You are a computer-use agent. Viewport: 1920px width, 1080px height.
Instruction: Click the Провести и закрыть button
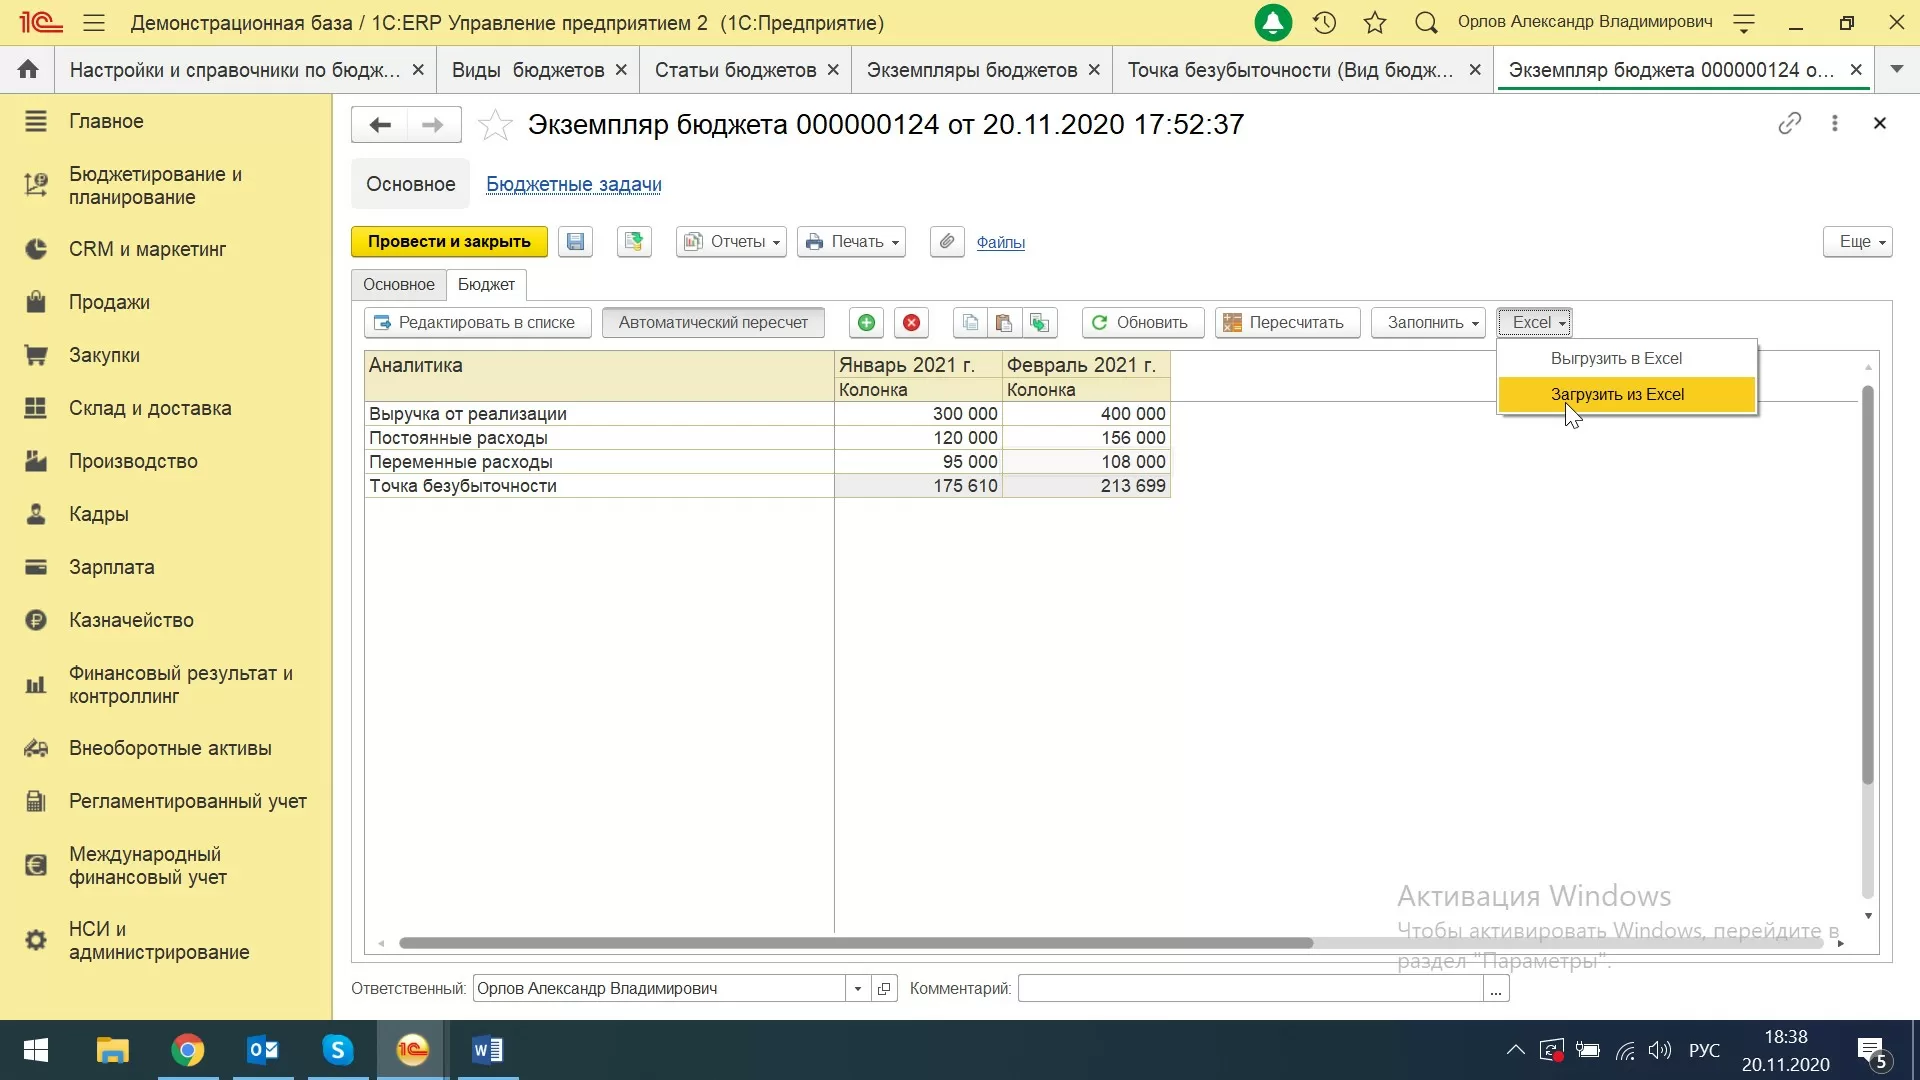tap(449, 242)
